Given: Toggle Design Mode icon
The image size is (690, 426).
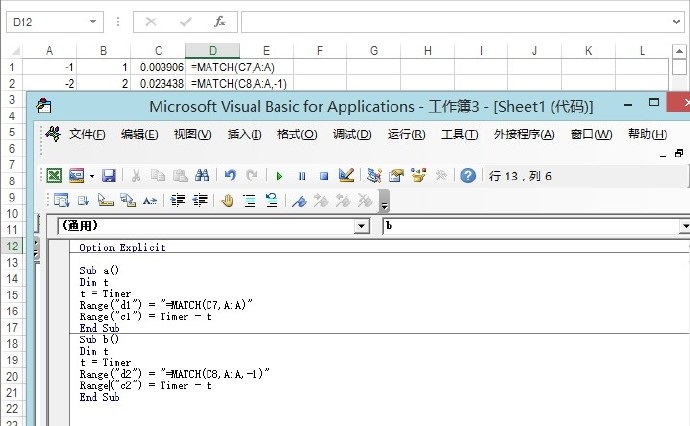Looking at the screenshot, I should point(346,176).
